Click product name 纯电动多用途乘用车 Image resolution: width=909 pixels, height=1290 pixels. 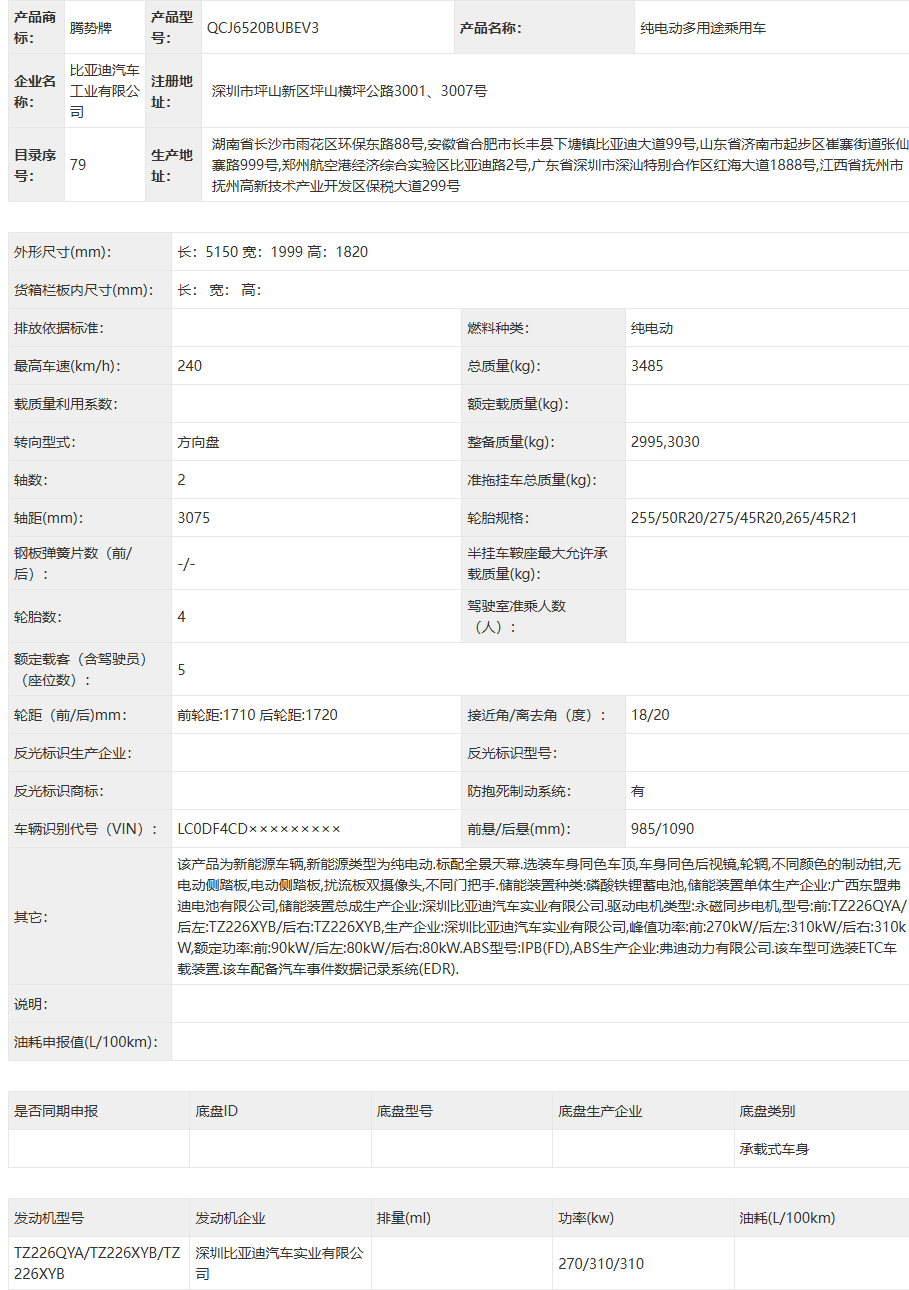703,28
